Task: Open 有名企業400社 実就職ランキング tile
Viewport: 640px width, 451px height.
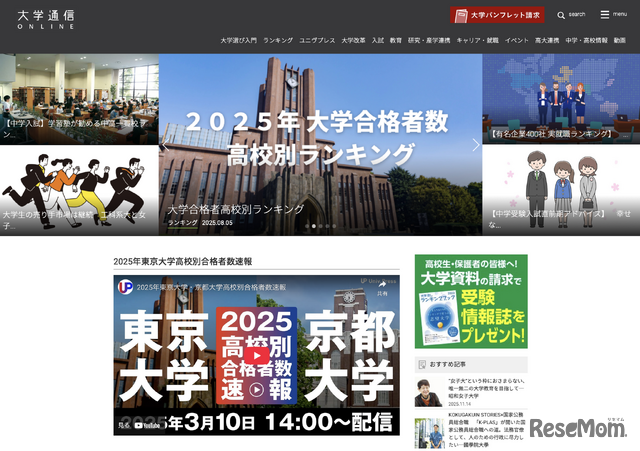Action: tap(561, 99)
